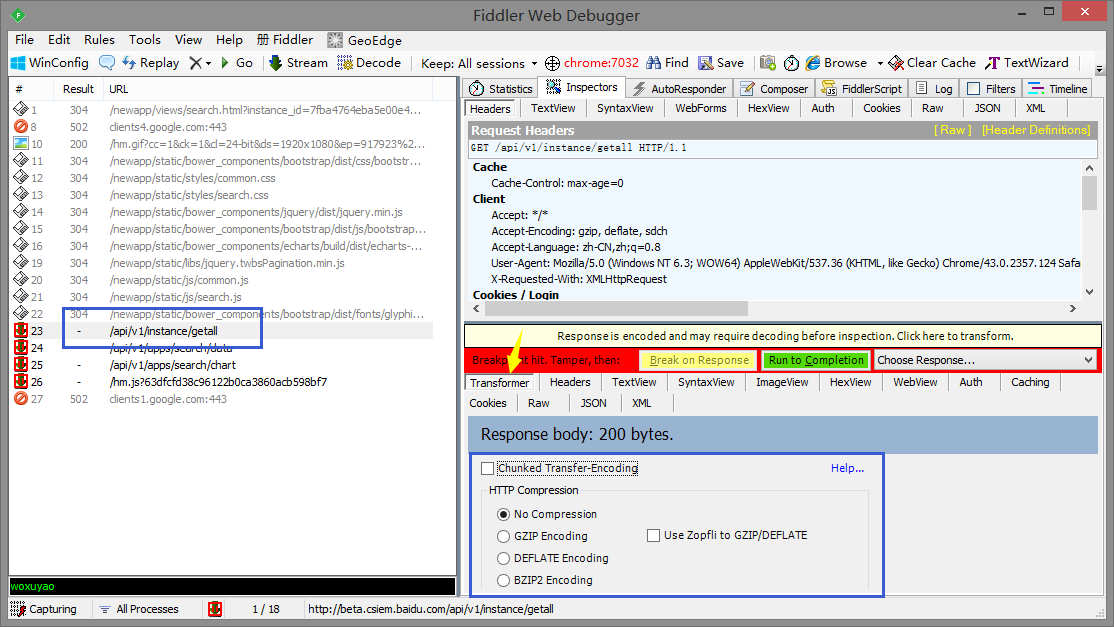
Task: Click the QuickExec command box
Action: (232, 587)
